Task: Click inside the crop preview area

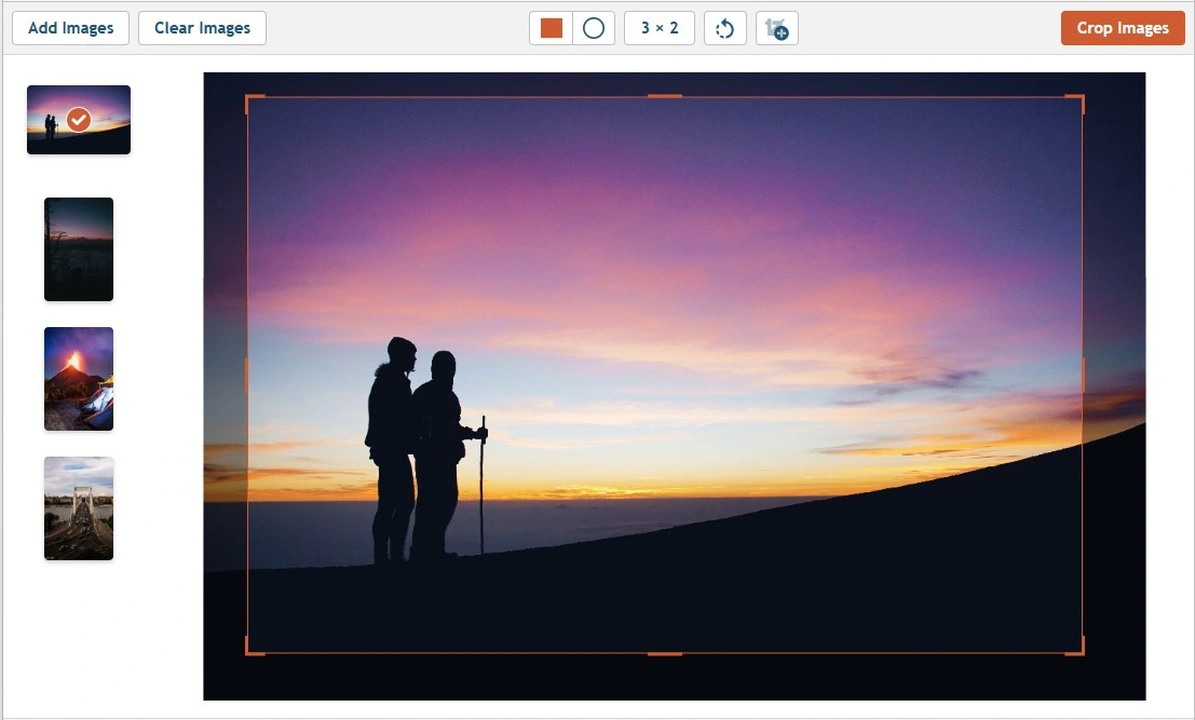Action: click(664, 374)
